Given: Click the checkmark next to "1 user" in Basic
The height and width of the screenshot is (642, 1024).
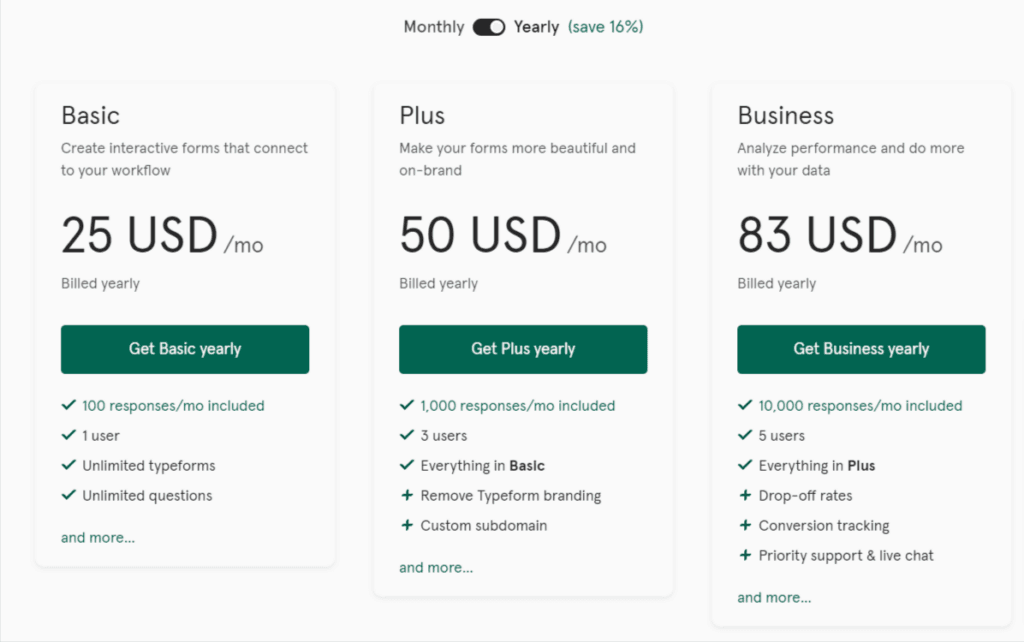Looking at the screenshot, I should [69, 435].
